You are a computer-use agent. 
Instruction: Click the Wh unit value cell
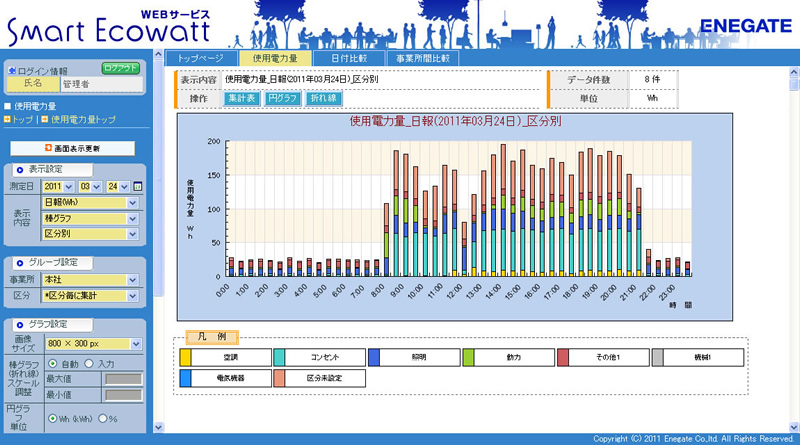(652, 98)
